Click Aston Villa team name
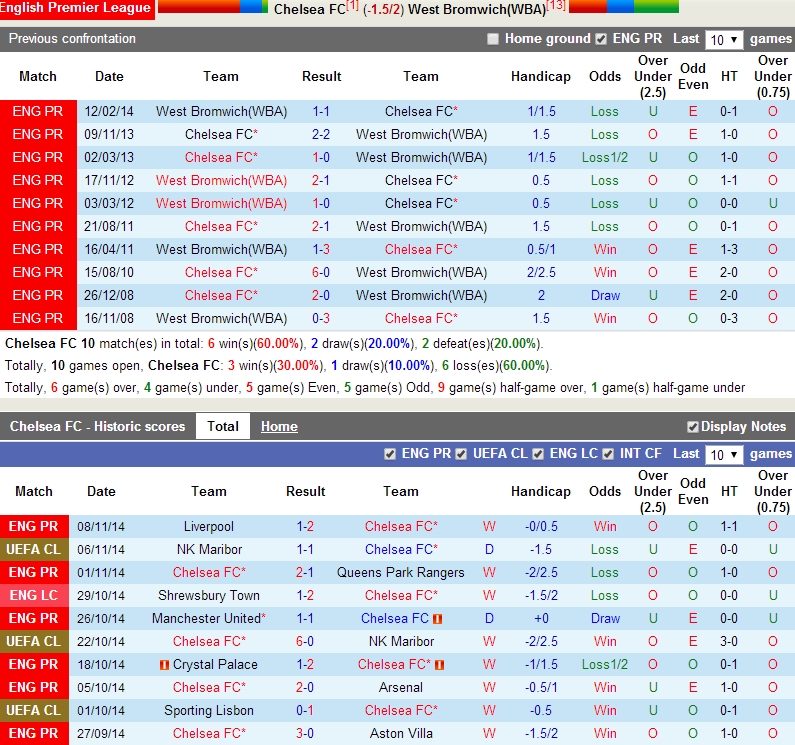This screenshot has width=795, height=745. click(x=401, y=733)
